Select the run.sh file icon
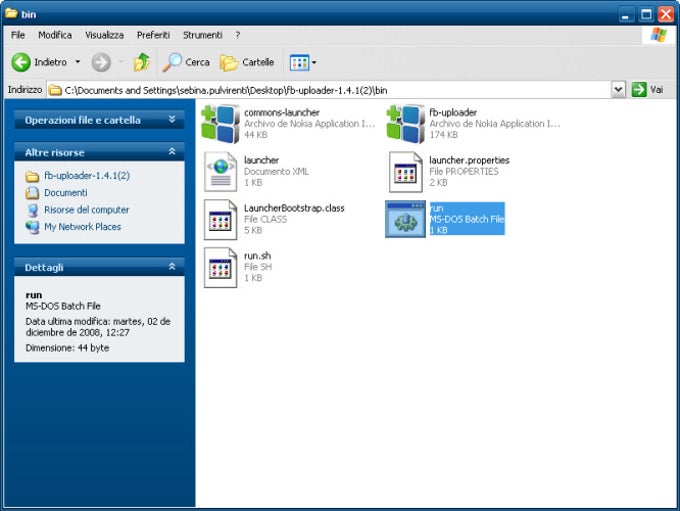680x511 pixels. pyautogui.click(x=221, y=267)
